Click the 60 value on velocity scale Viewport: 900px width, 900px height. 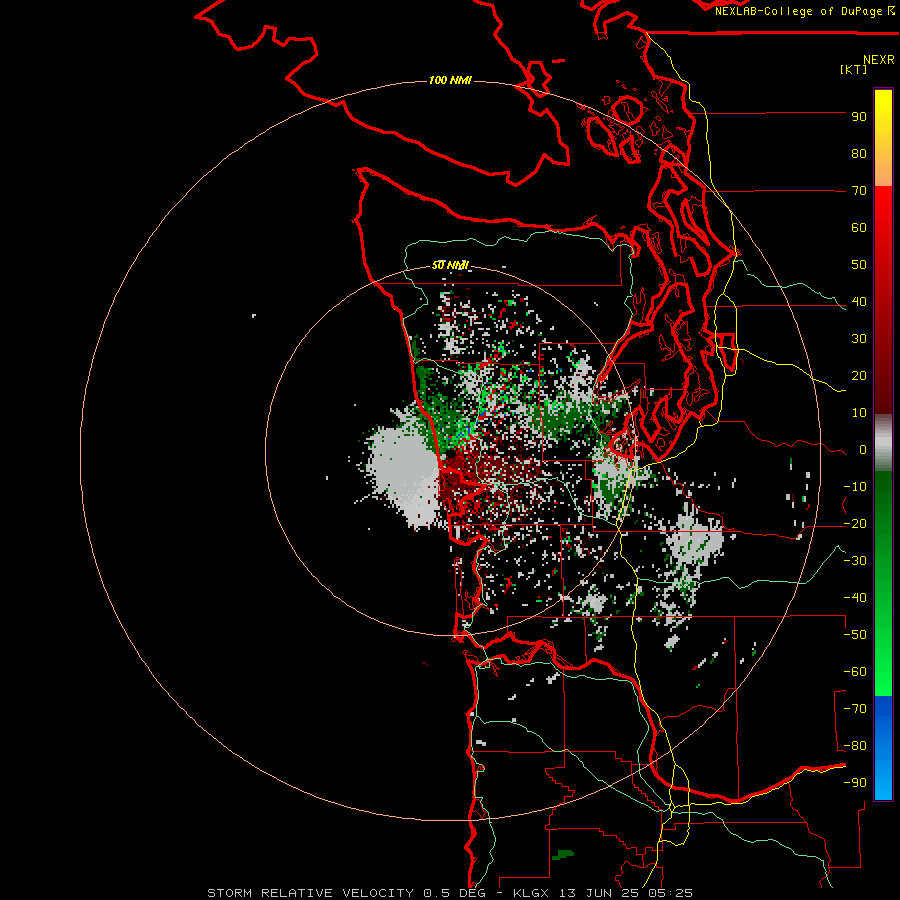859,228
